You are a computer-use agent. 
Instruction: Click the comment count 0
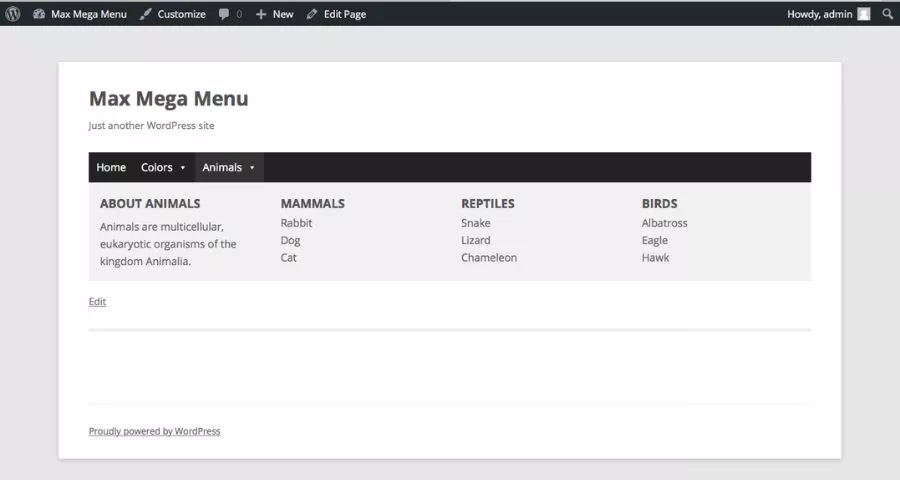click(239, 14)
